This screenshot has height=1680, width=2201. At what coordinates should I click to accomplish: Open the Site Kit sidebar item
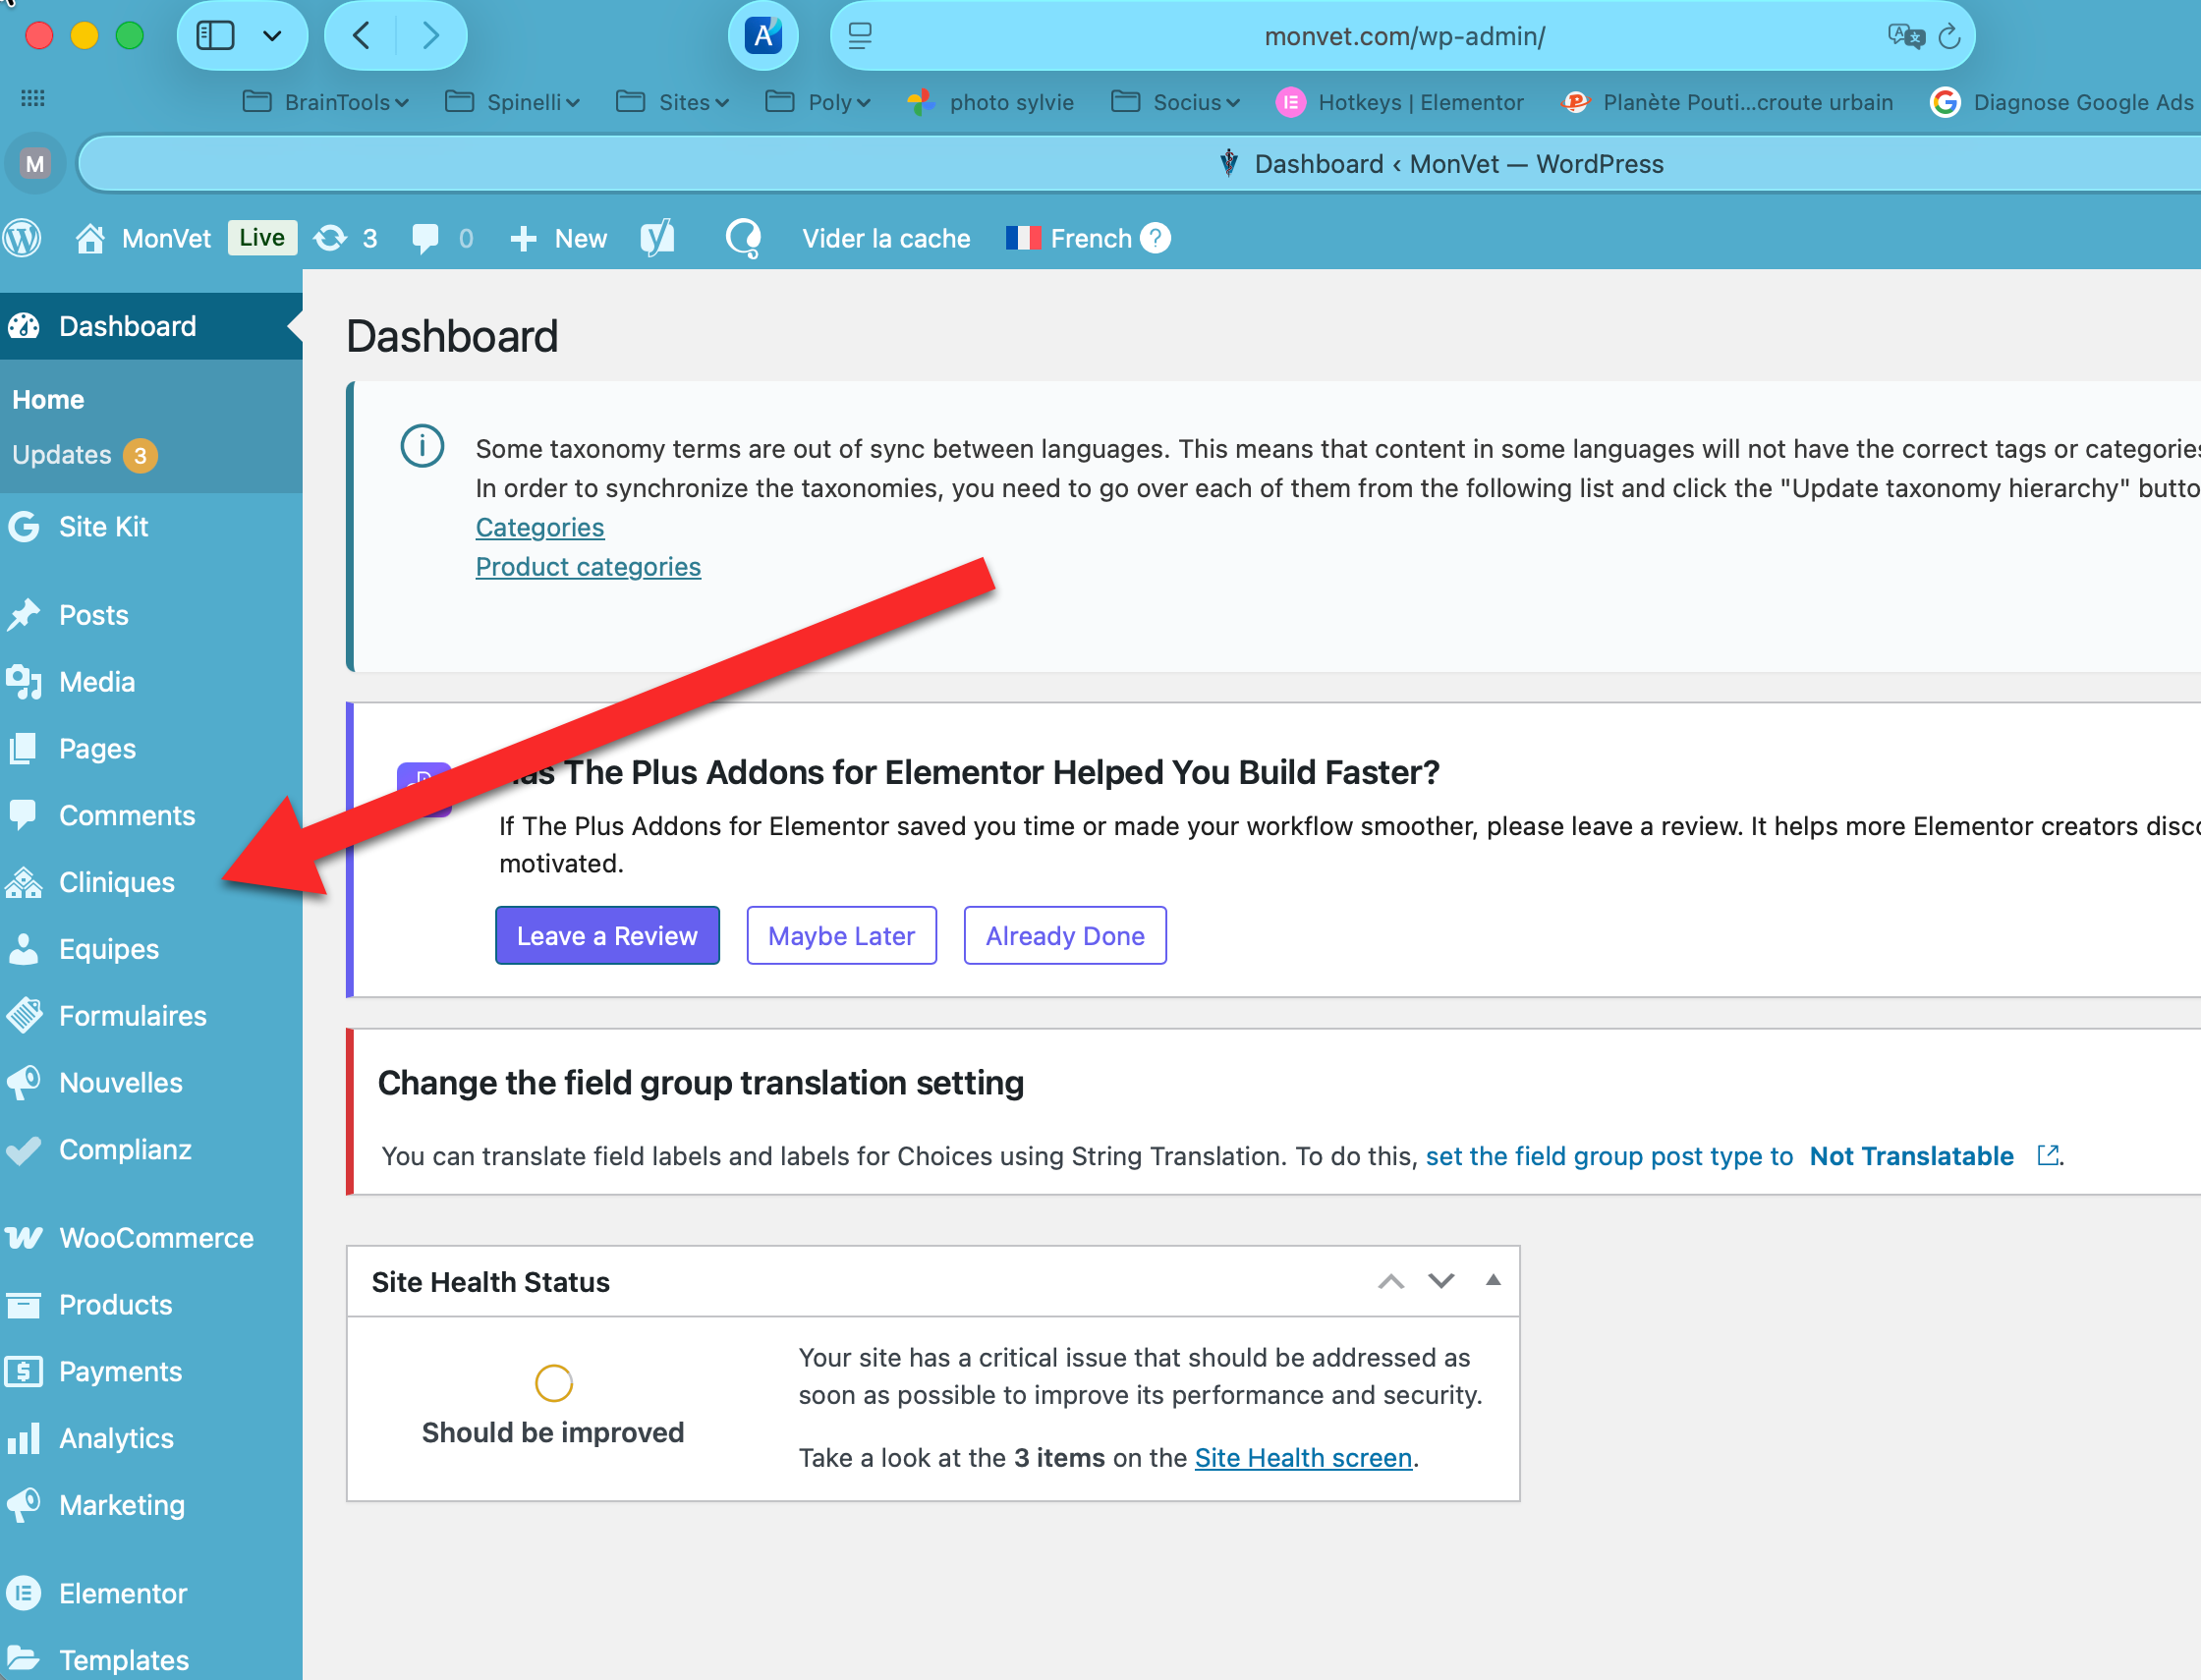pos(103,527)
